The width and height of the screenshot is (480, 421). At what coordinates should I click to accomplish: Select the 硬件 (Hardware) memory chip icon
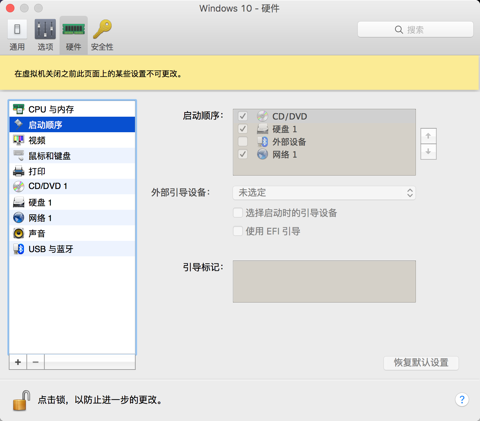coord(73,29)
